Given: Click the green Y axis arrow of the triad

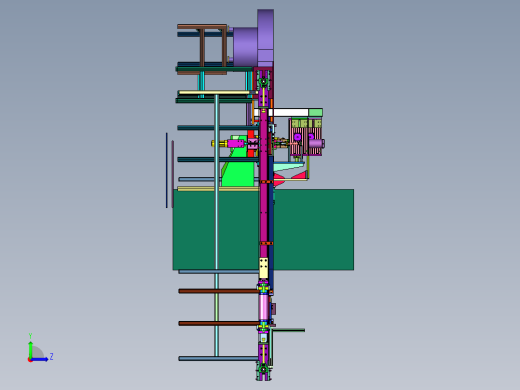Looking at the screenshot, I should [30, 349].
